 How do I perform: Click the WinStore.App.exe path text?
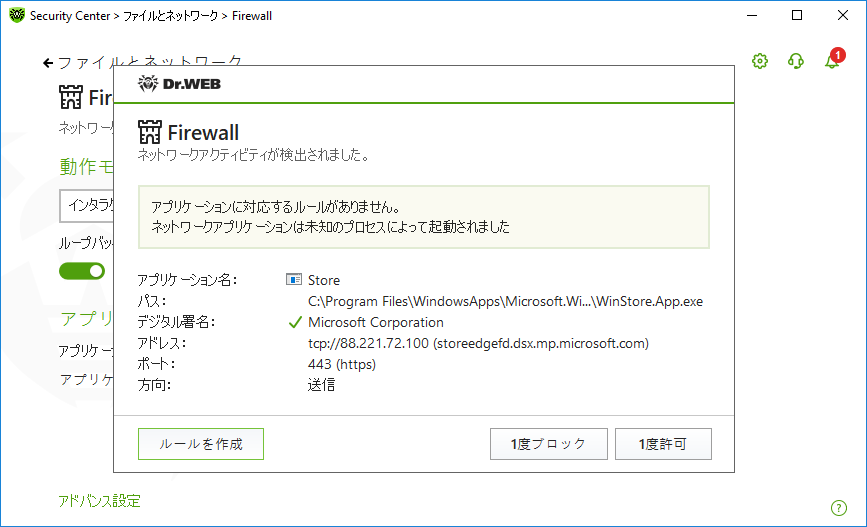(x=505, y=301)
